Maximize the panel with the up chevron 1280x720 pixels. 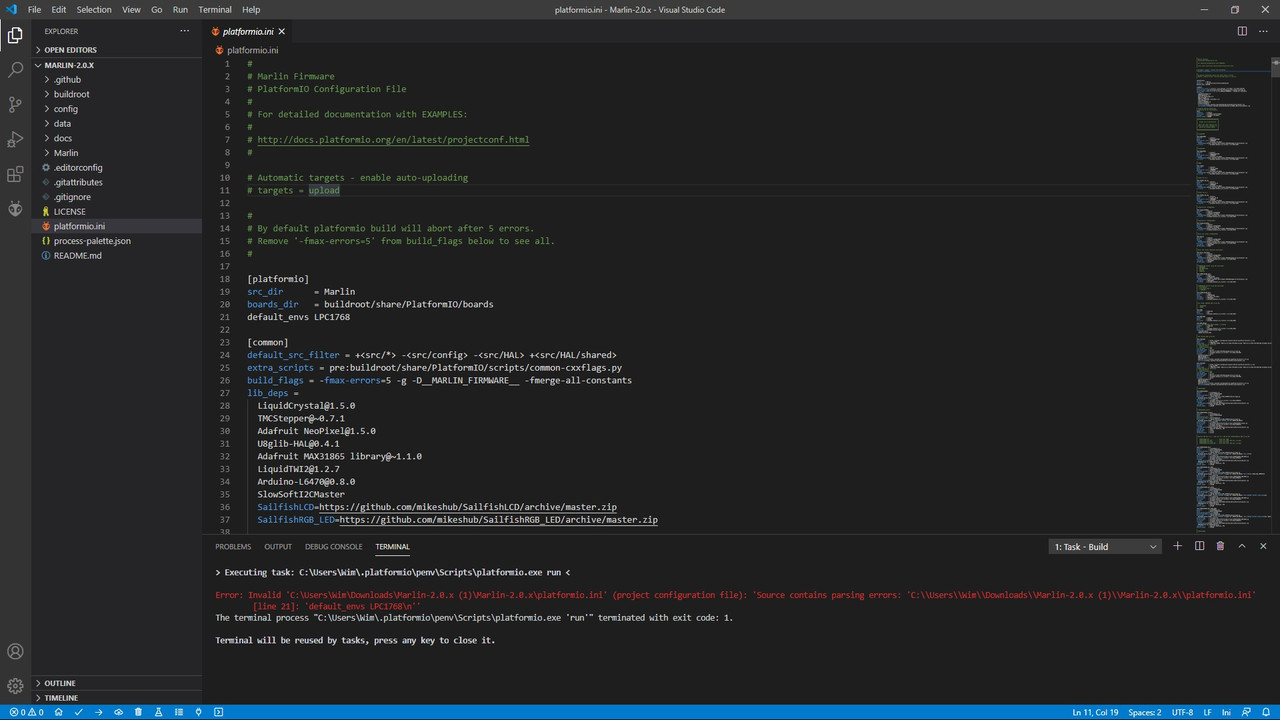[1242, 546]
